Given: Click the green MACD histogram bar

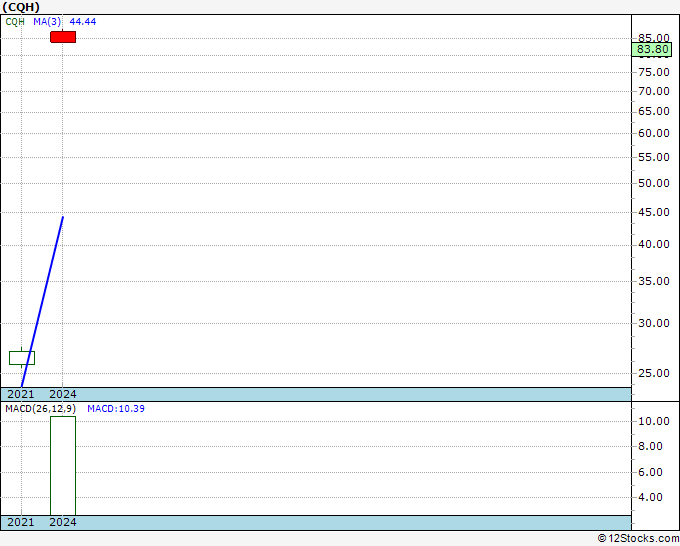Looking at the screenshot, I should pos(63,466).
